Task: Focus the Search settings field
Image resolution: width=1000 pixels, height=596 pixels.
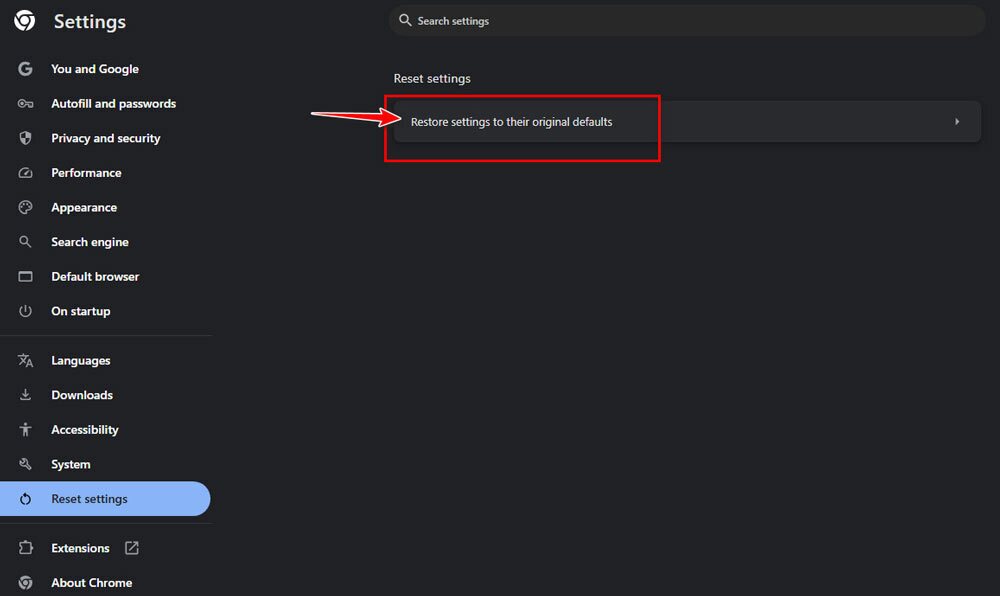Action: 687,21
